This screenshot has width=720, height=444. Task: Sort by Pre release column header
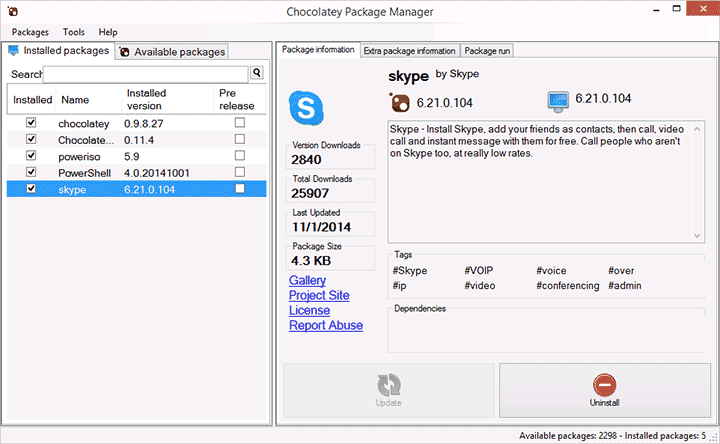pos(240,99)
